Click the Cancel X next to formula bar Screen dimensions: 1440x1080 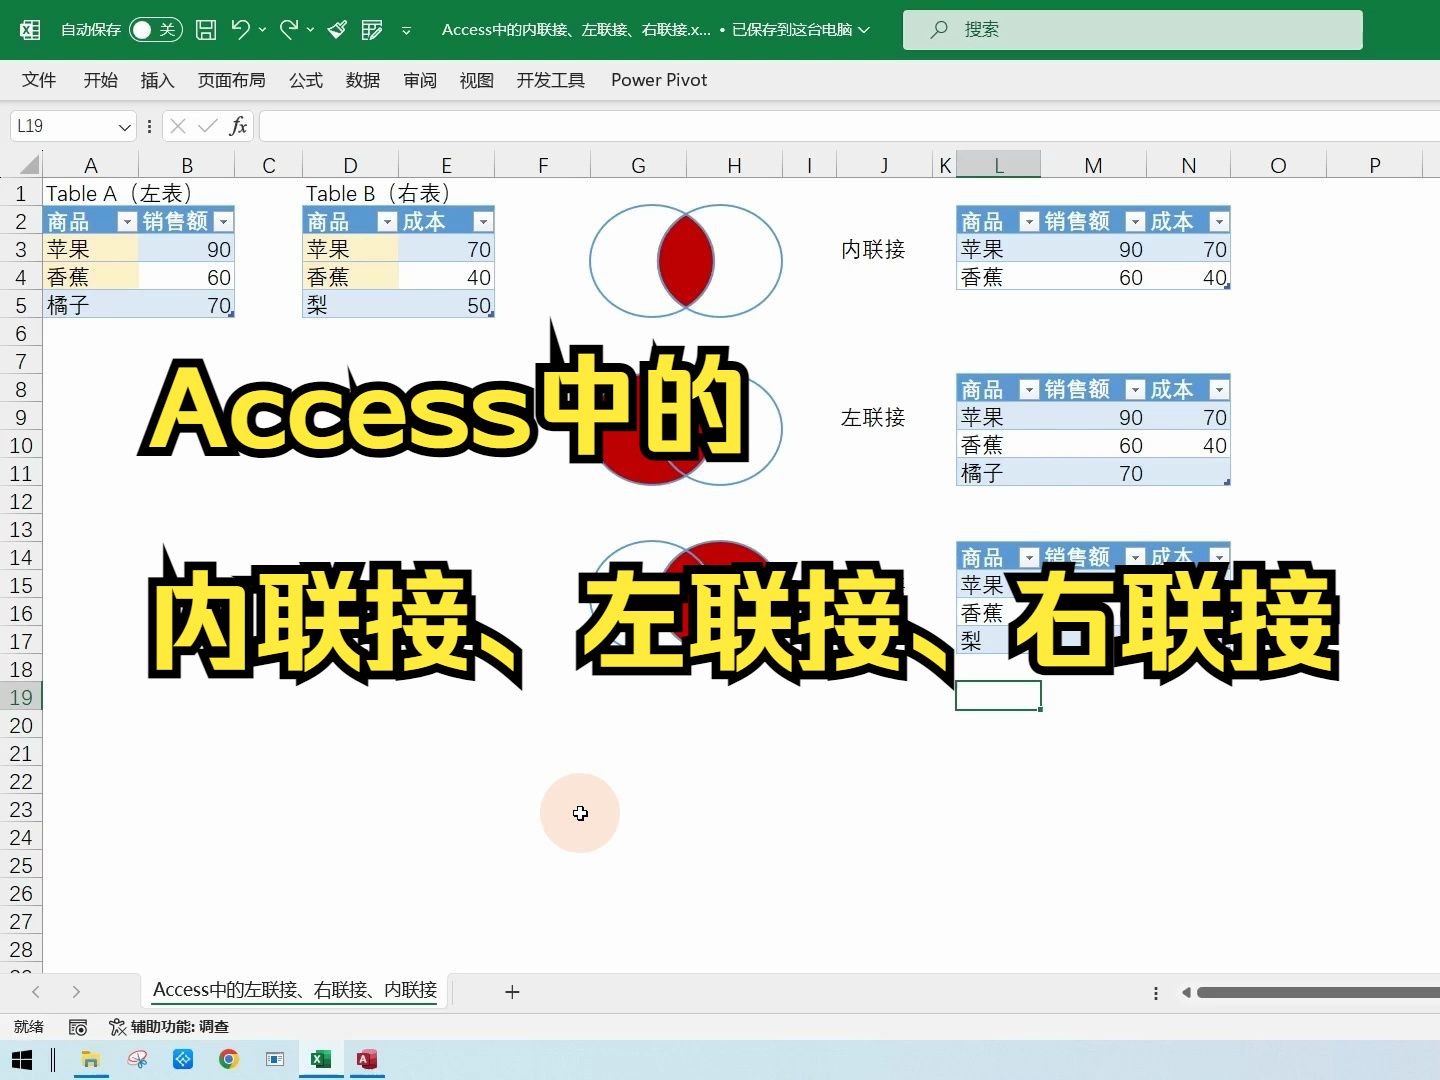pyautogui.click(x=177, y=126)
